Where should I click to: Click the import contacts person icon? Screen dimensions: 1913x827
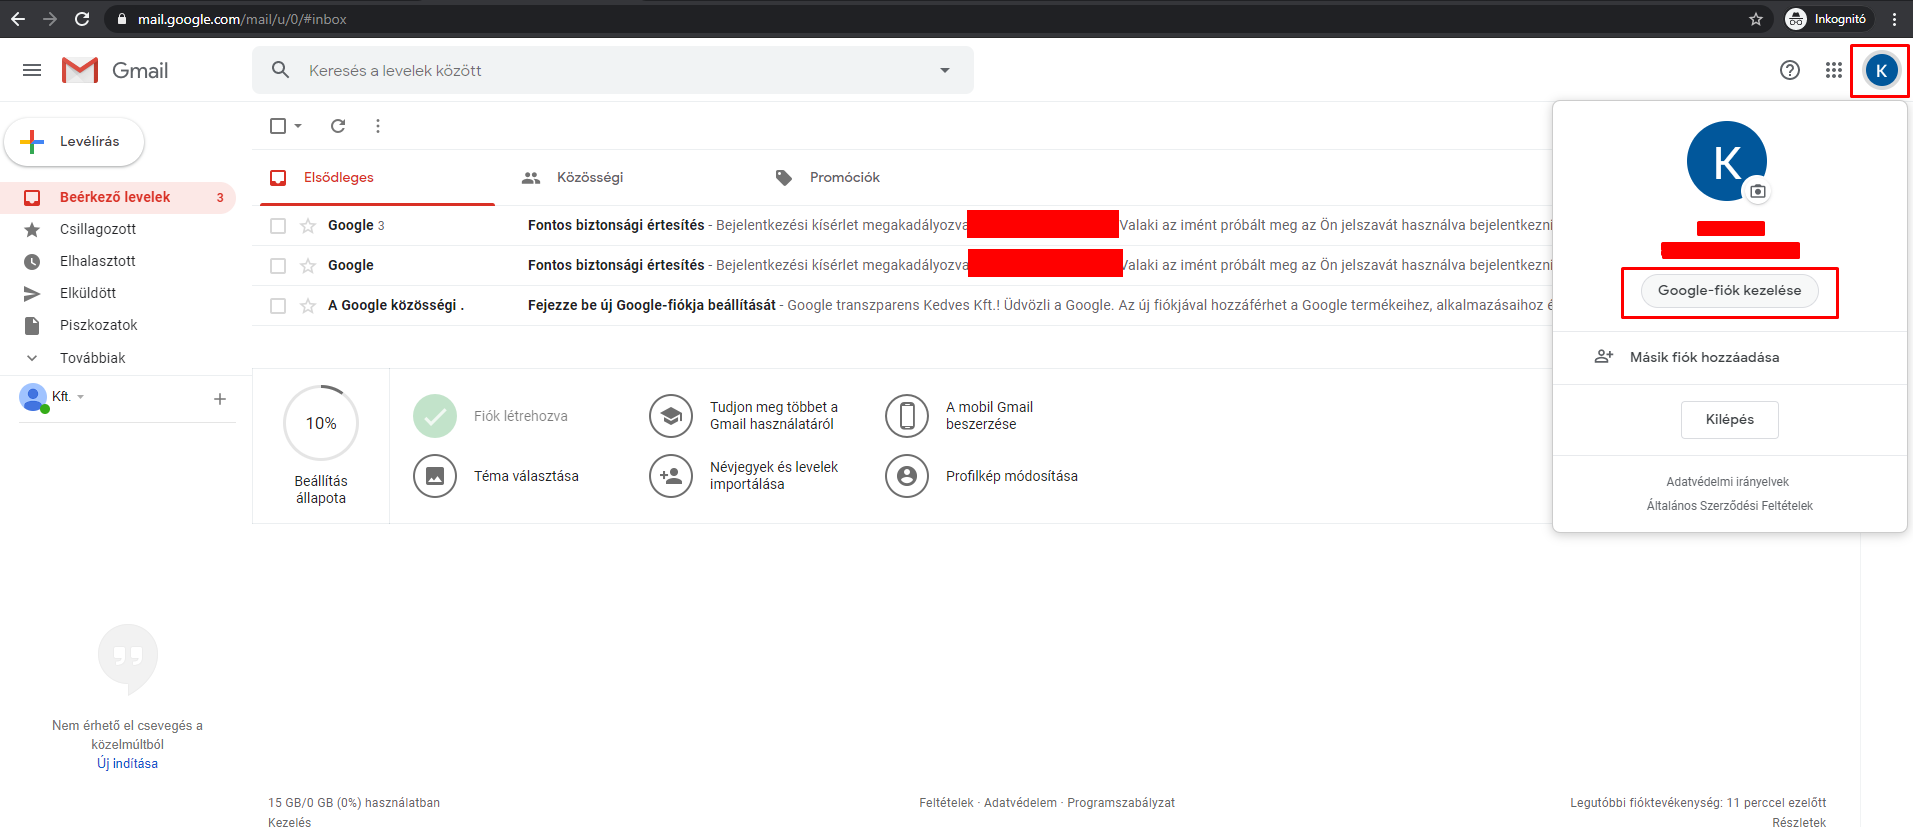click(x=671, y=476)
